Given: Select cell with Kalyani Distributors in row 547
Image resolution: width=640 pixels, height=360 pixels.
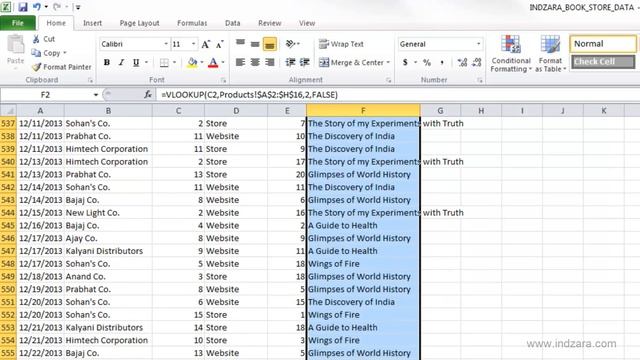Looking at the screenshot, I should (x=108, y=251).
